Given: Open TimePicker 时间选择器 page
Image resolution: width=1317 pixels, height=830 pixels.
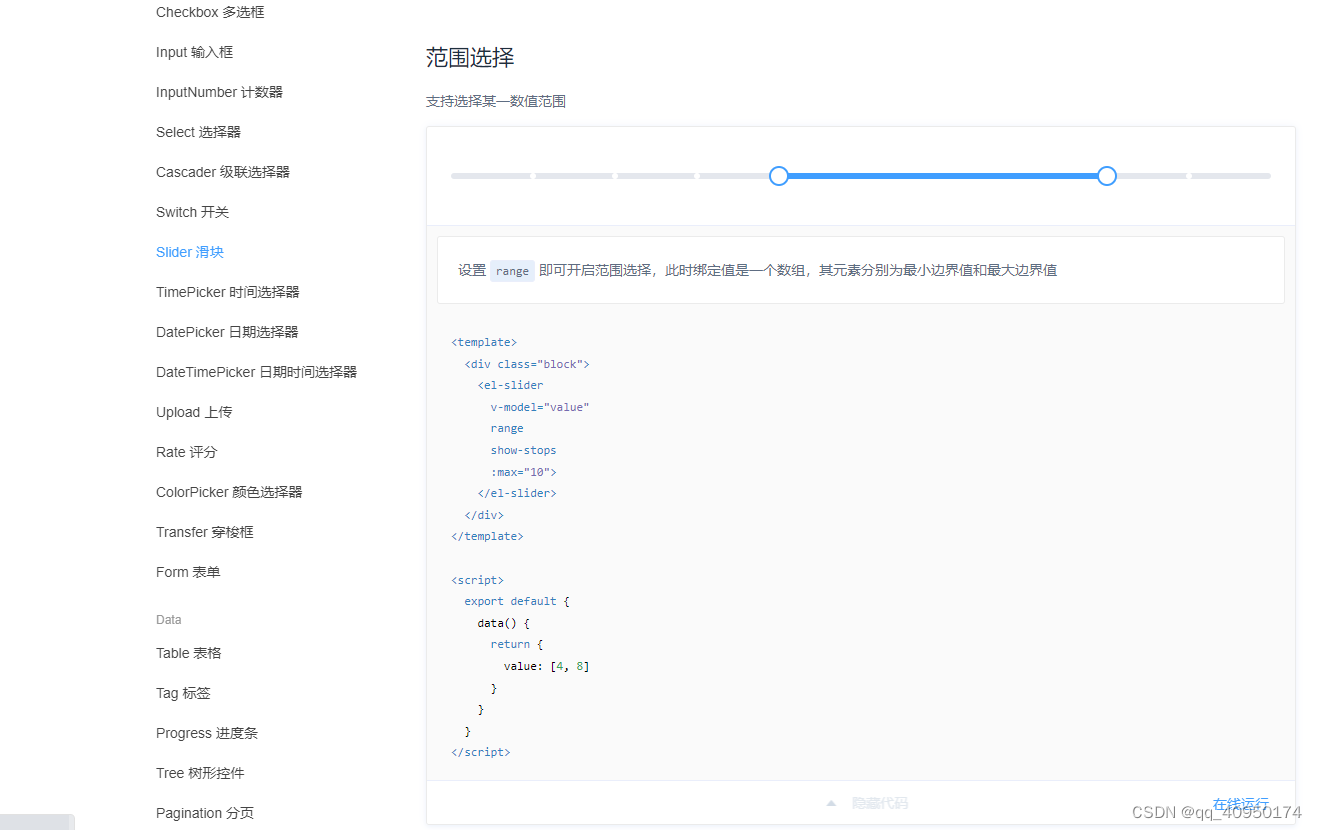Looking at the screenshot, I should coord(228,292).
